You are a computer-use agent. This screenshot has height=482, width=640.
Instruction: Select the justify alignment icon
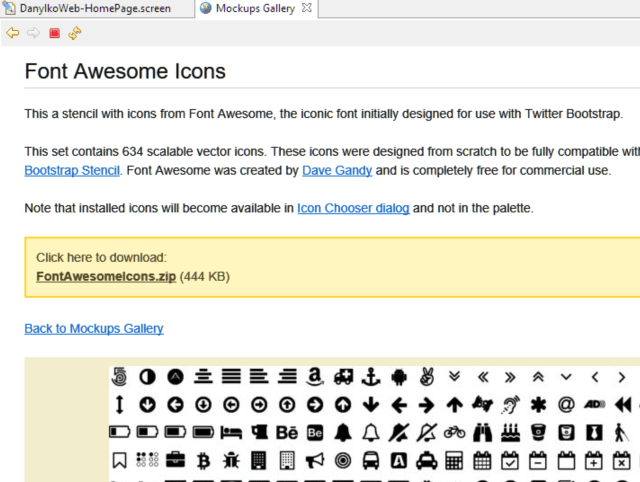coord(231,376)
